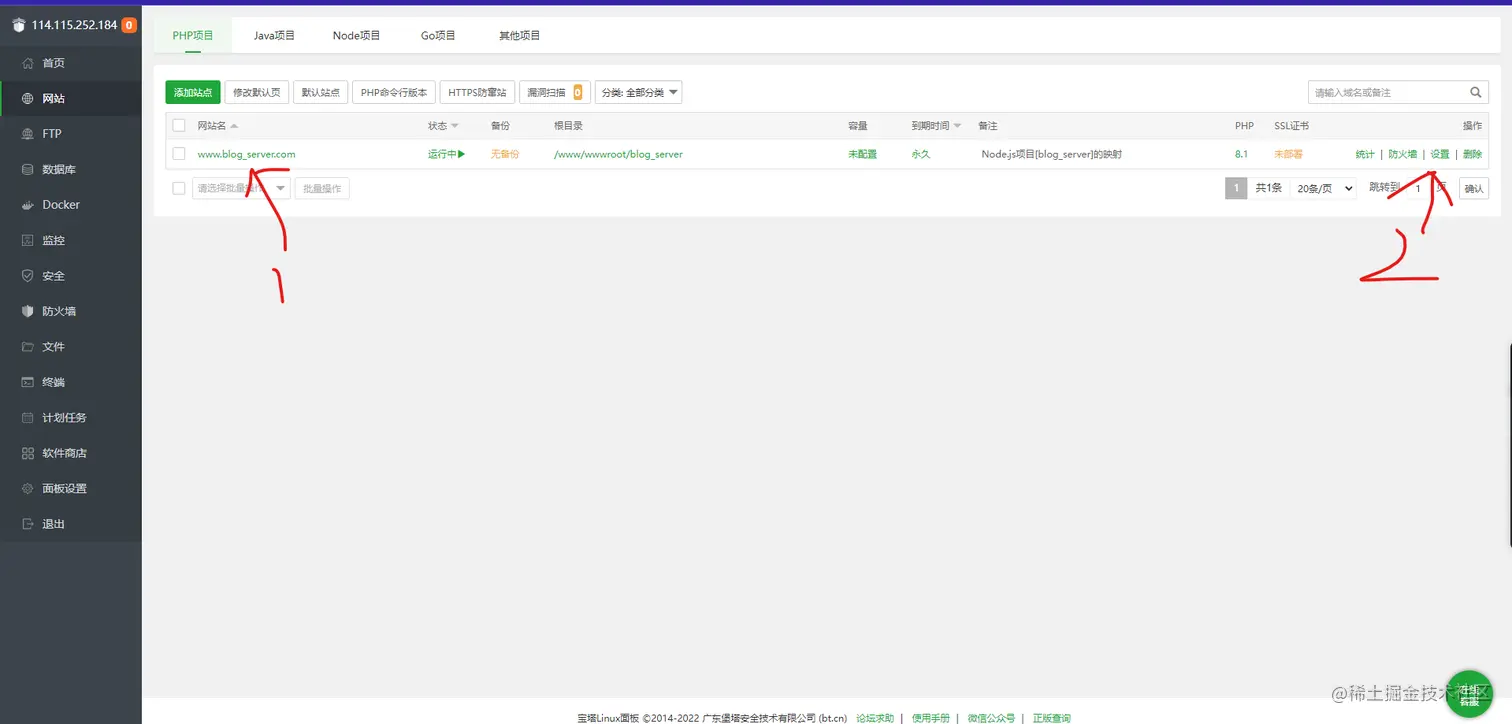Open the row's 防火墙 action link
This screenshot has height=724, width=1512.
pos(1403,154)
